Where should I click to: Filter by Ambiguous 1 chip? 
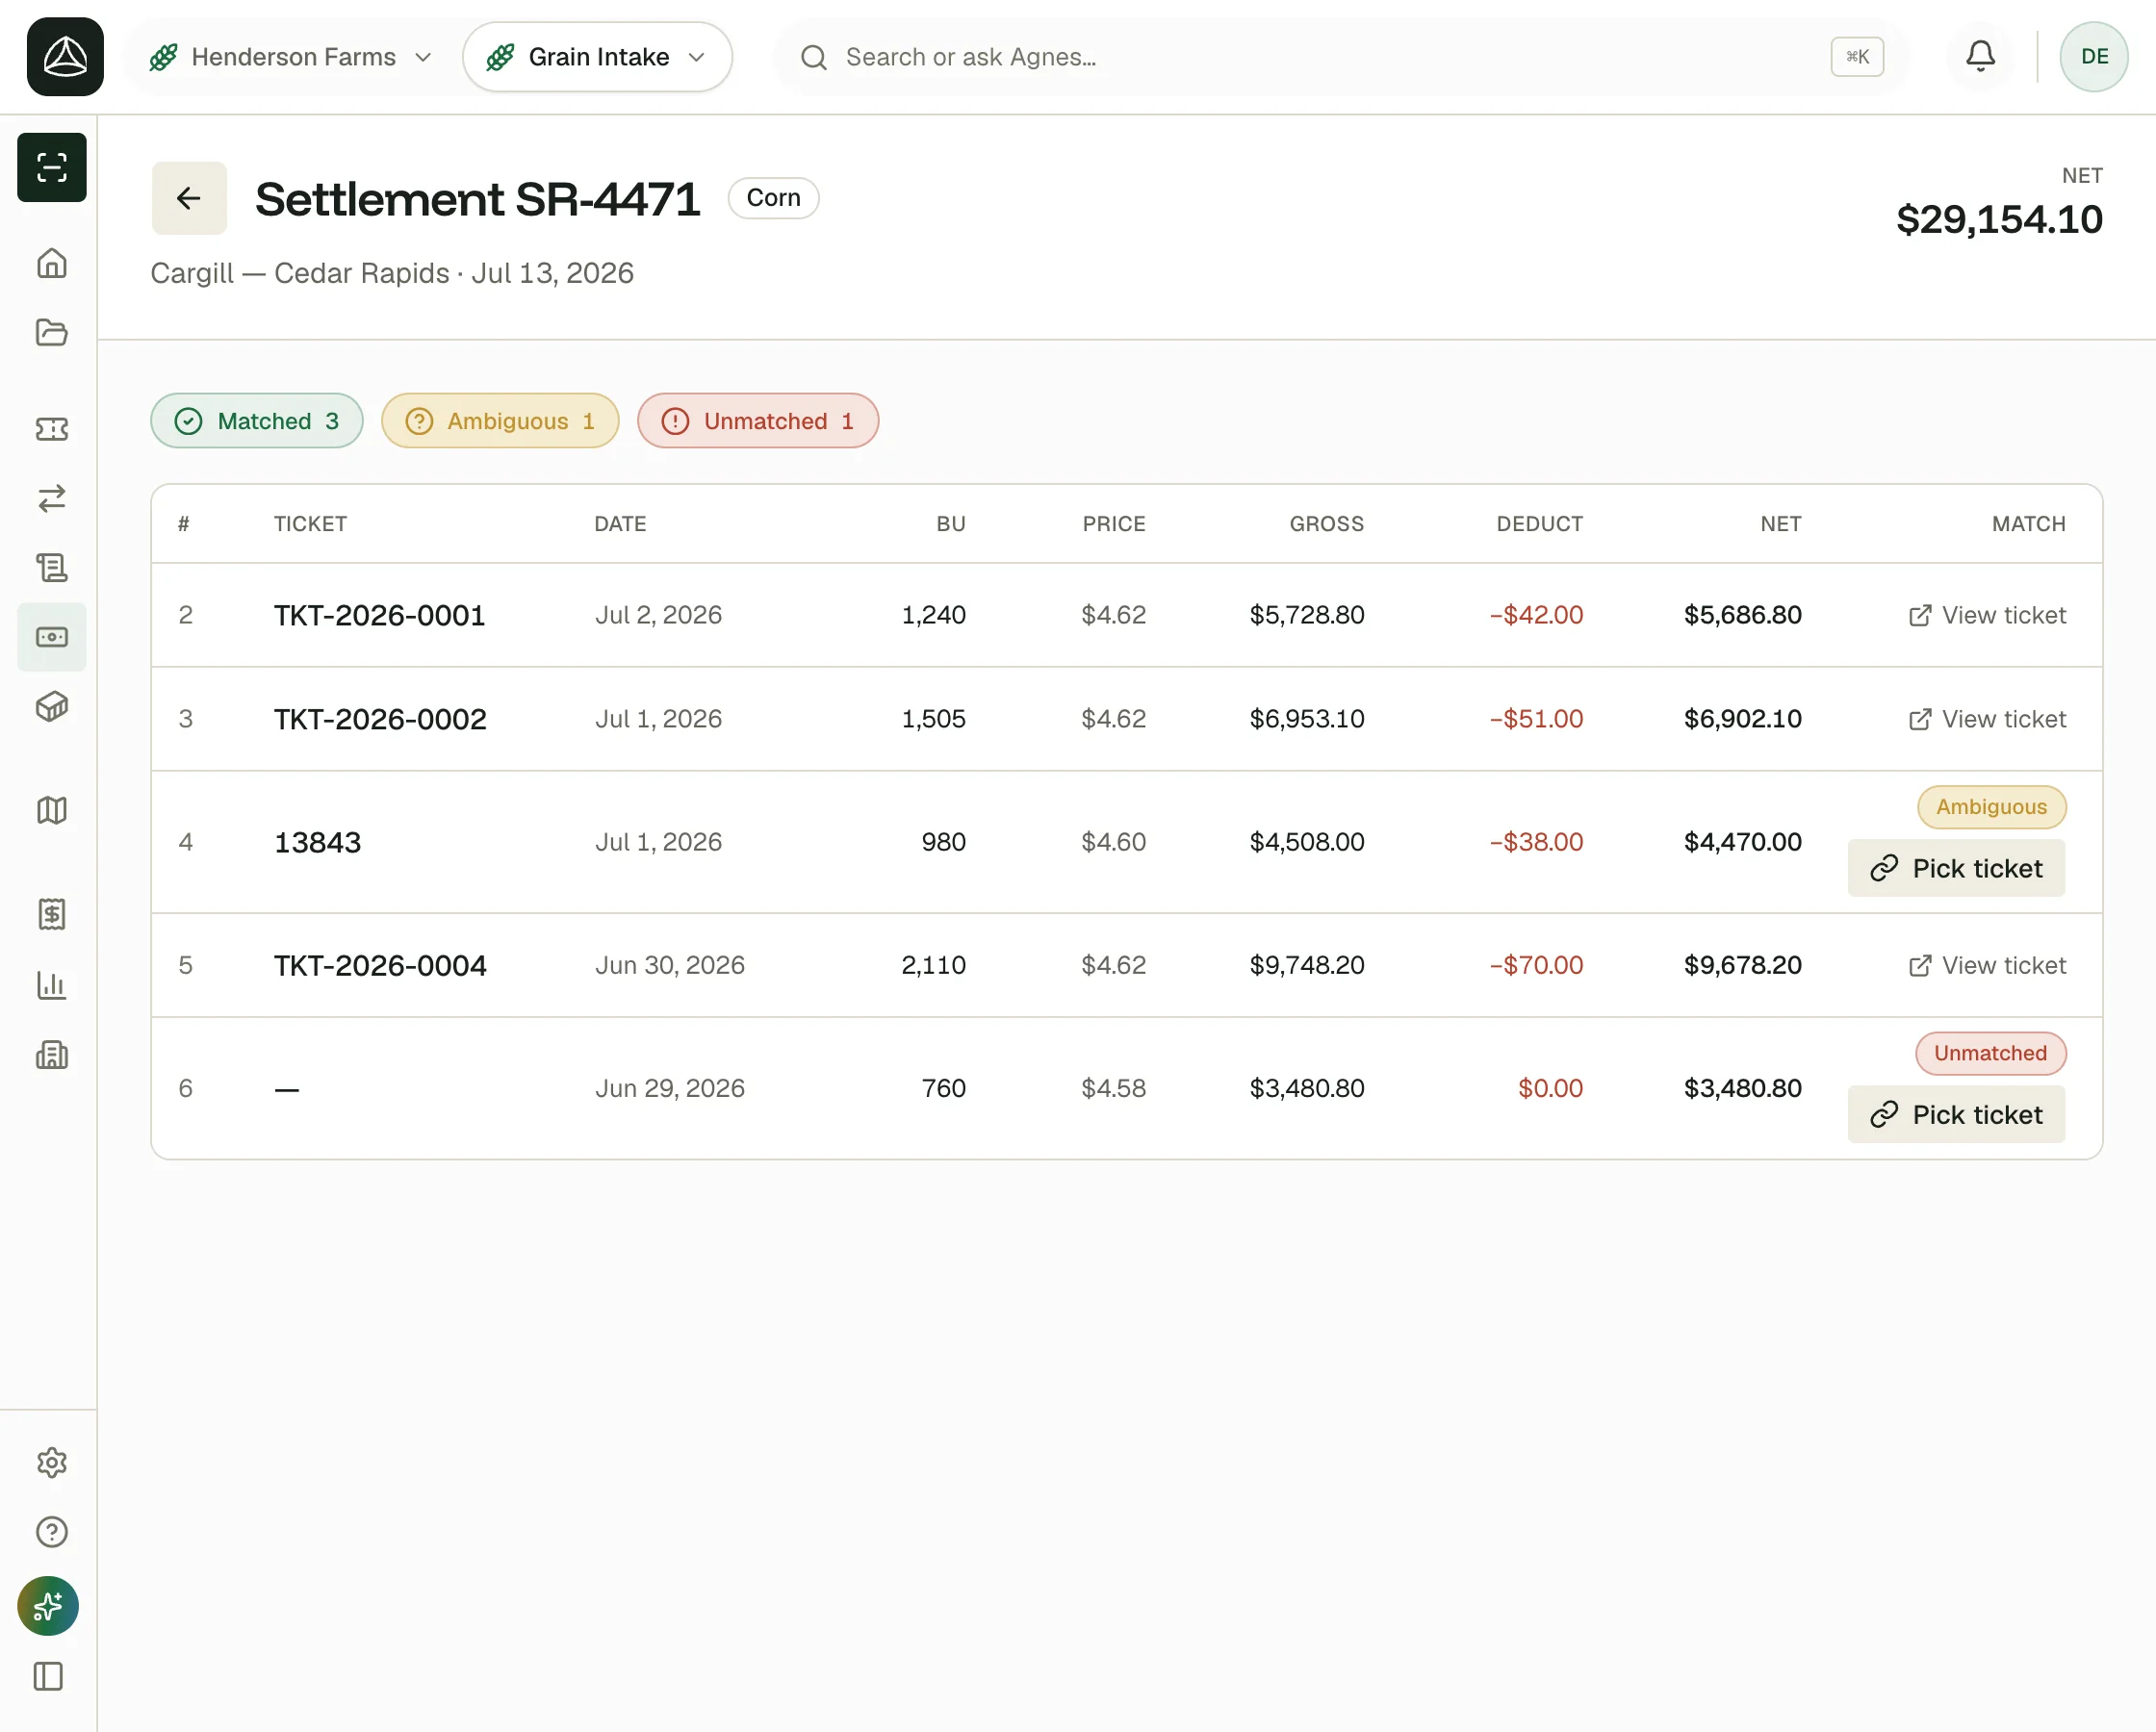[500, 421]
